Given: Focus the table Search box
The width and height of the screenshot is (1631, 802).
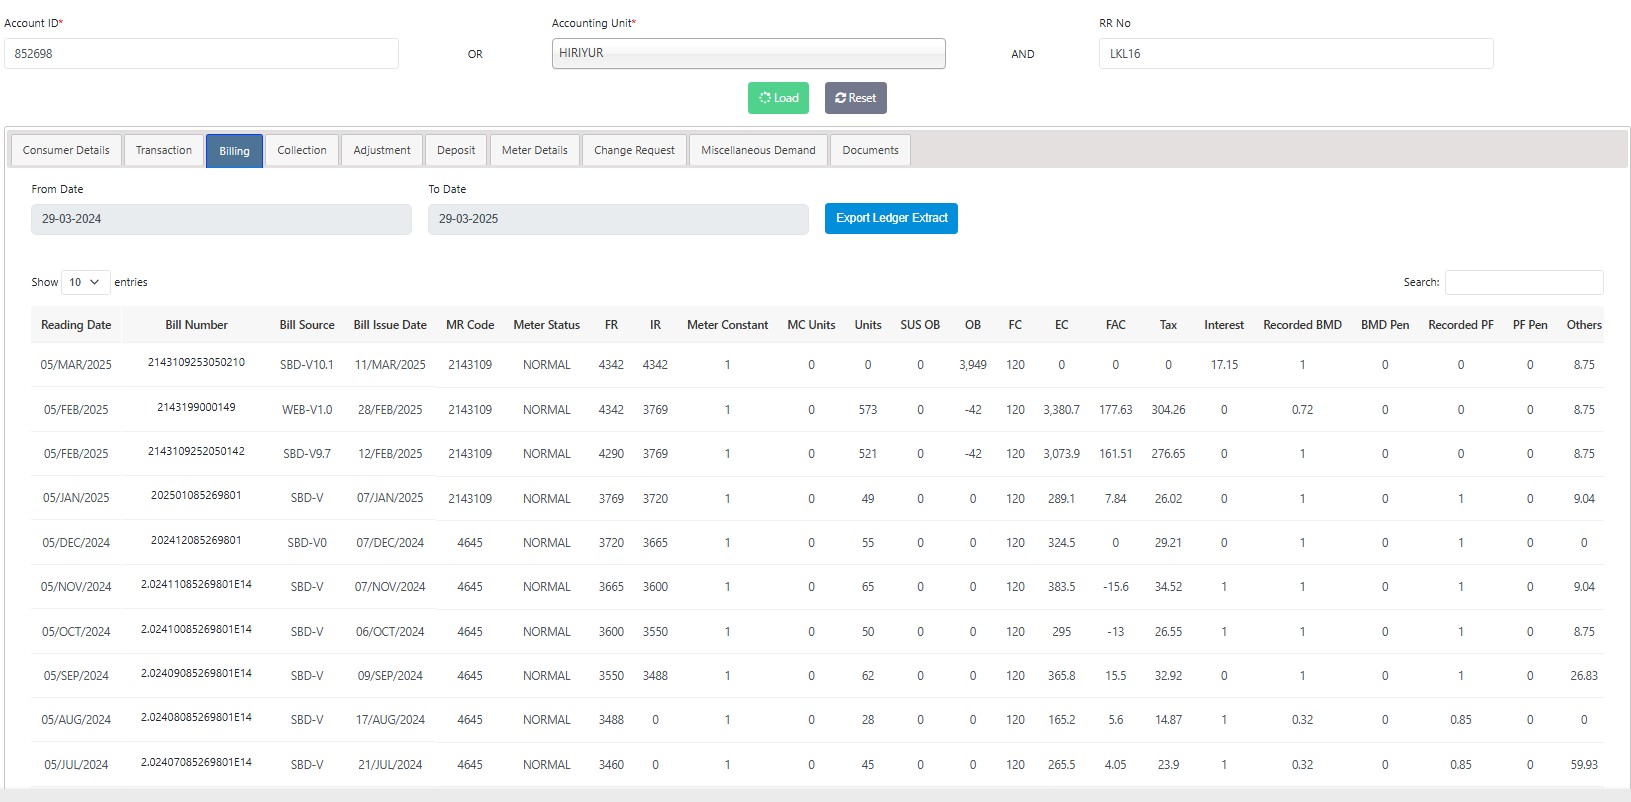Looking at the screenshot, I should point(1524,282).
